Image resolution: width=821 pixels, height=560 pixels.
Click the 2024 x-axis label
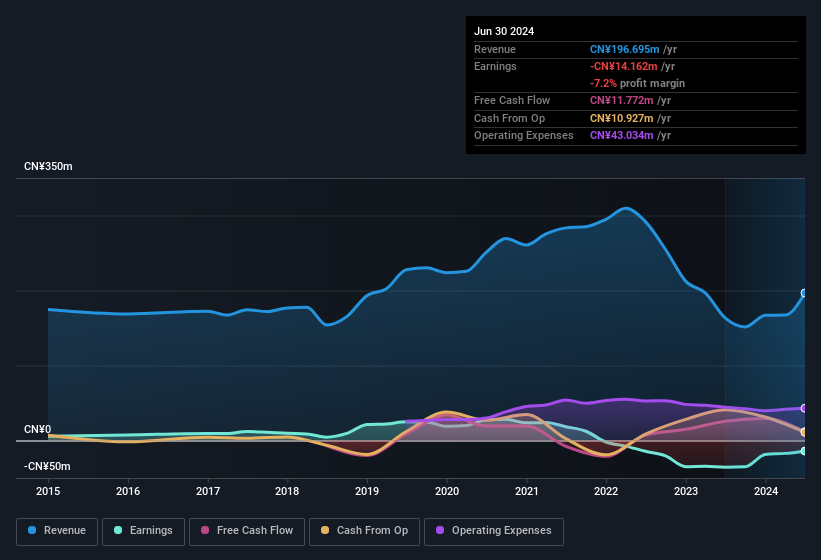(x=766, y=491)
